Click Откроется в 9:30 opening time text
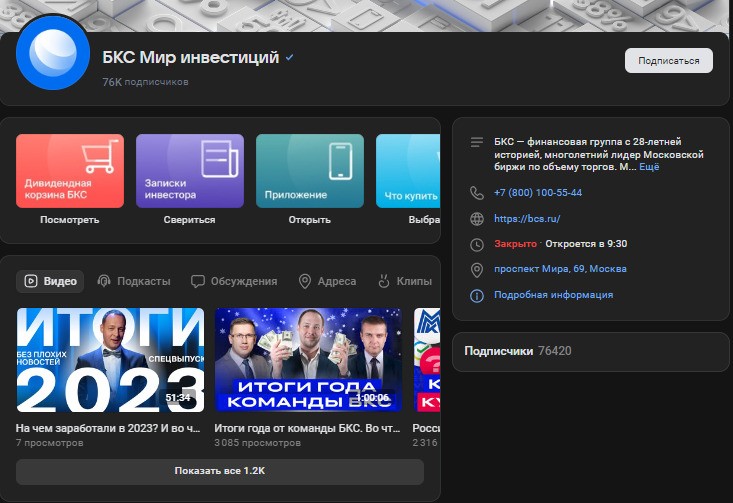Viewport: 733px width, 503px height. 586,244
